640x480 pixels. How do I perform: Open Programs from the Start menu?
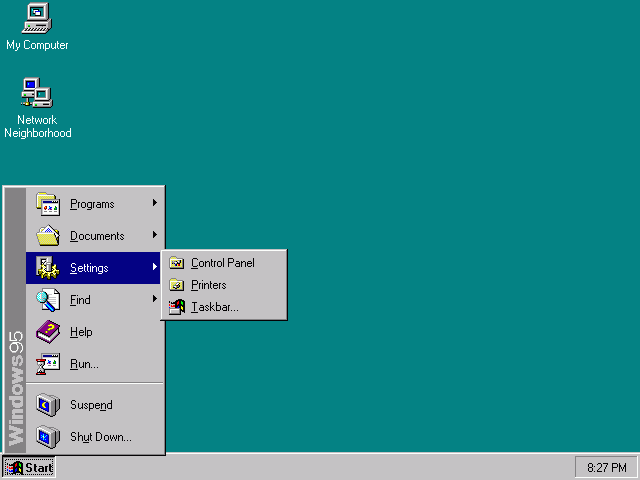(x=94, y=204)
